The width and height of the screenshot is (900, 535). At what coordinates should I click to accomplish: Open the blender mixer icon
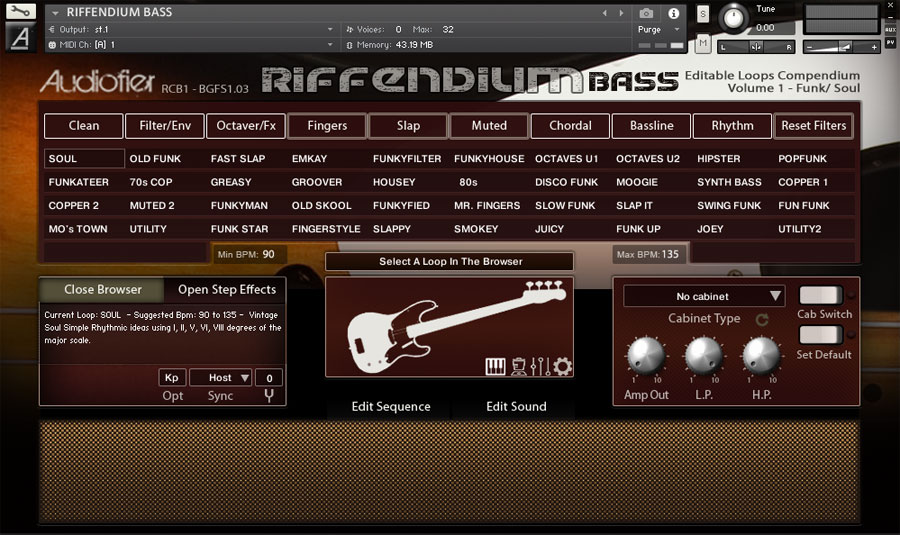(519, 366)
